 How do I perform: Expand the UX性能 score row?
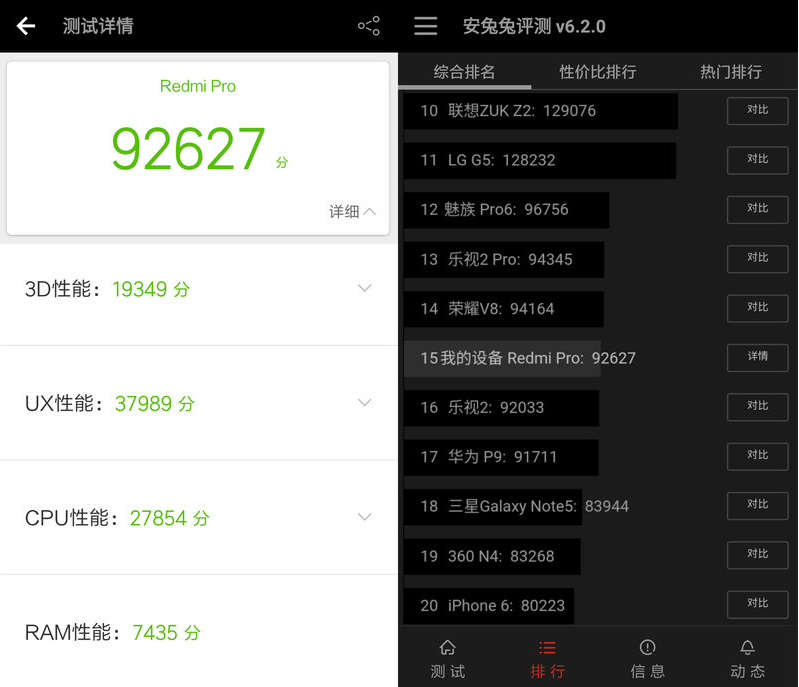pos(199,403)
